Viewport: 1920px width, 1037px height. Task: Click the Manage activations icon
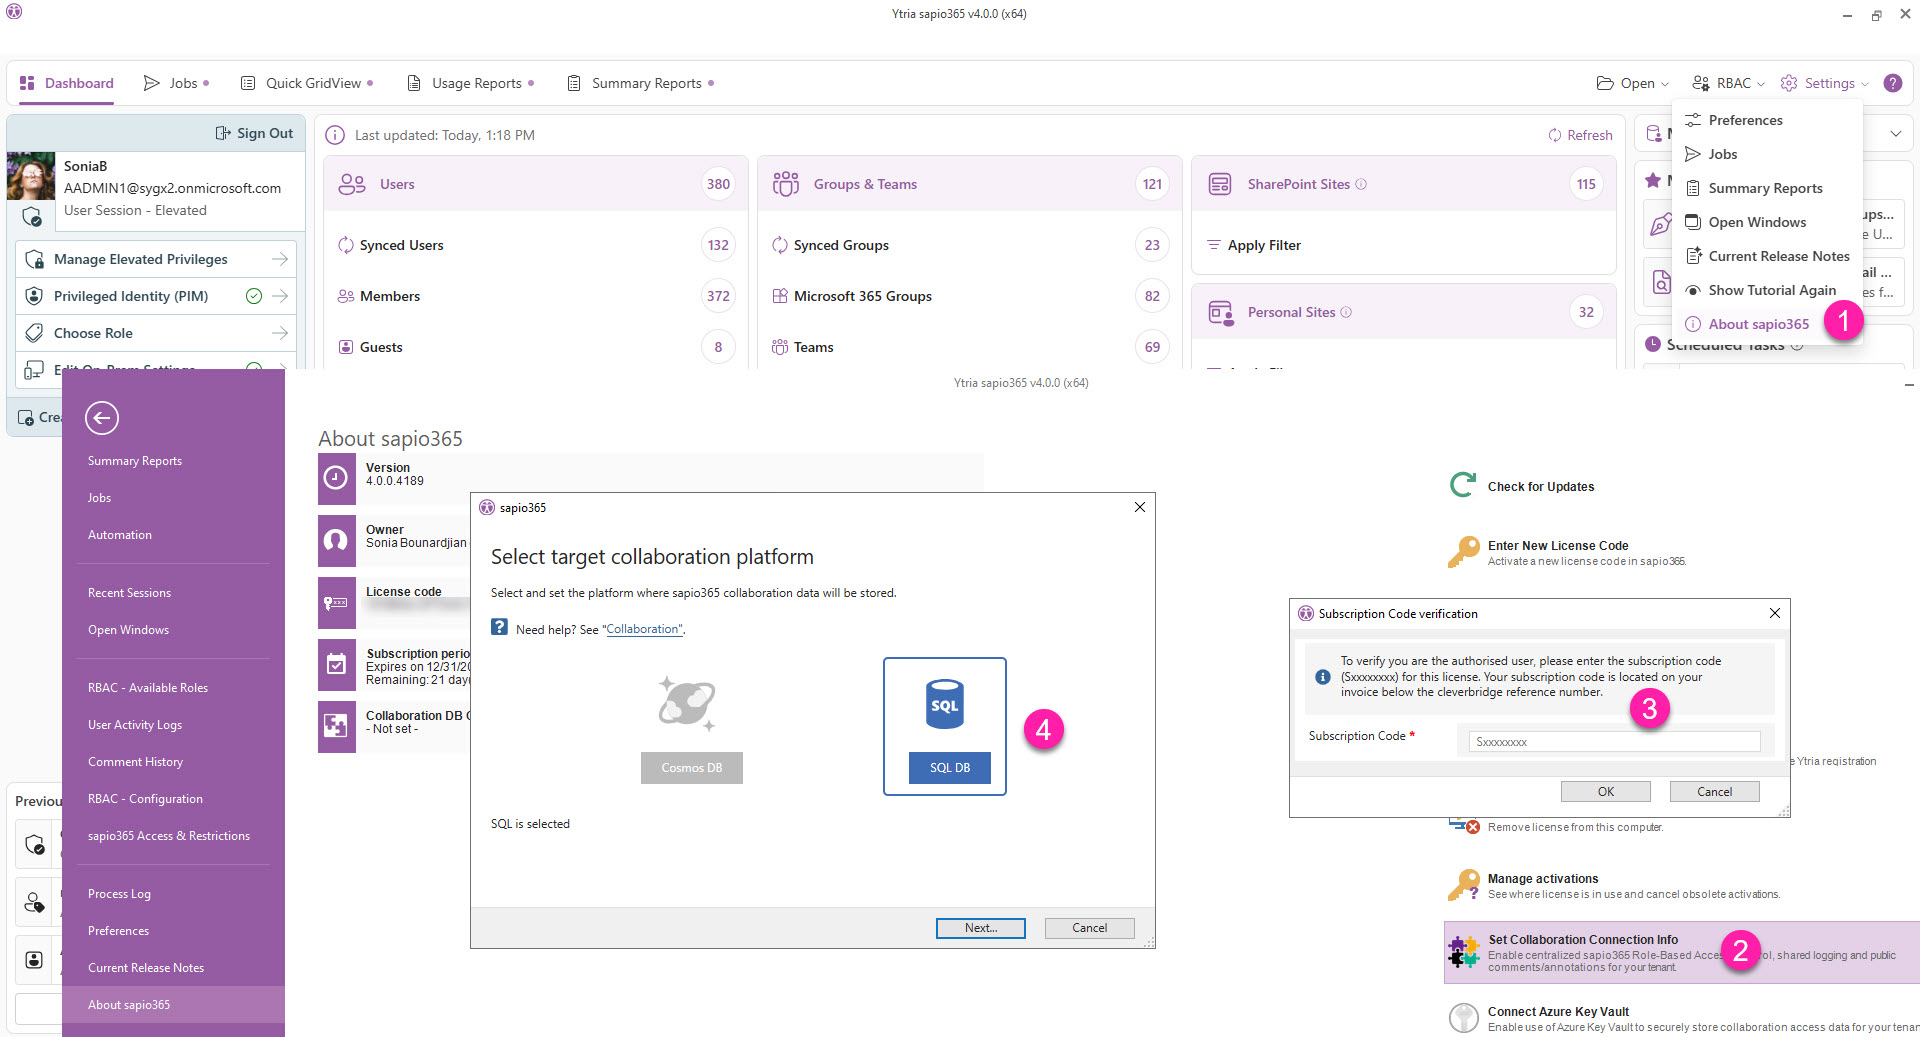pos(1463,884)
